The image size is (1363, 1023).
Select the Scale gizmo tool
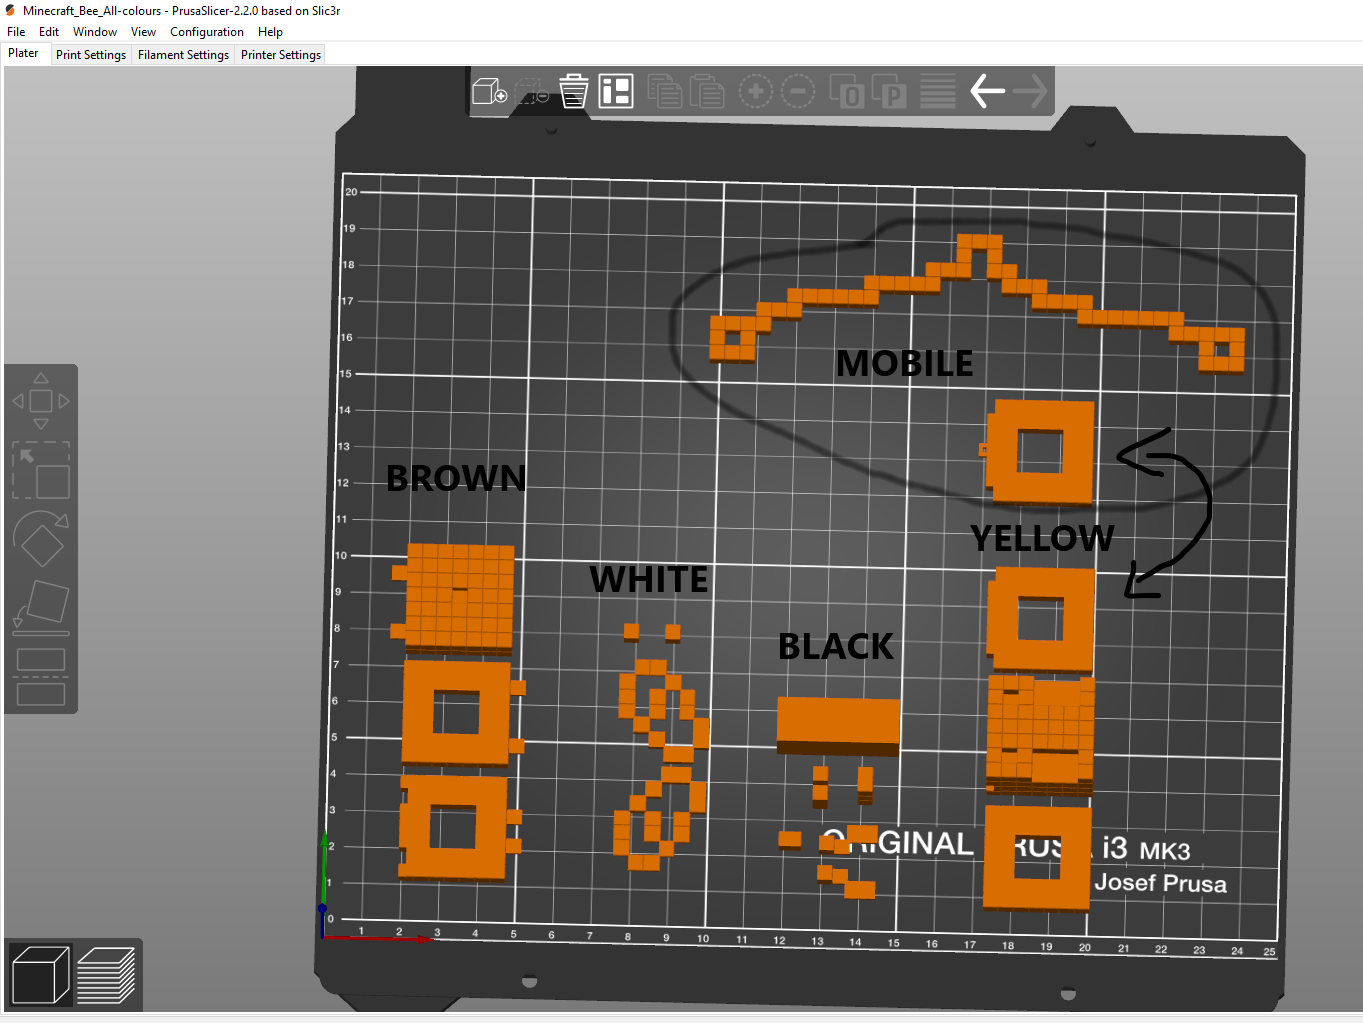tap(41, 470)
